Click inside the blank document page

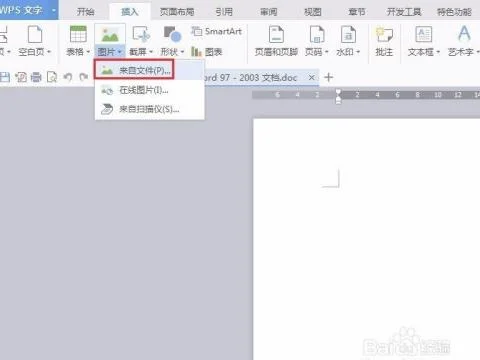coord(367,239)
